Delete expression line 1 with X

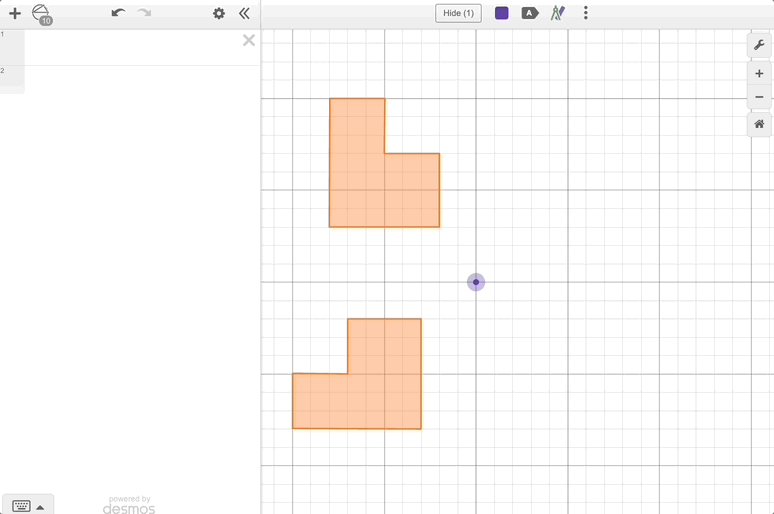(x=249, y=40)
